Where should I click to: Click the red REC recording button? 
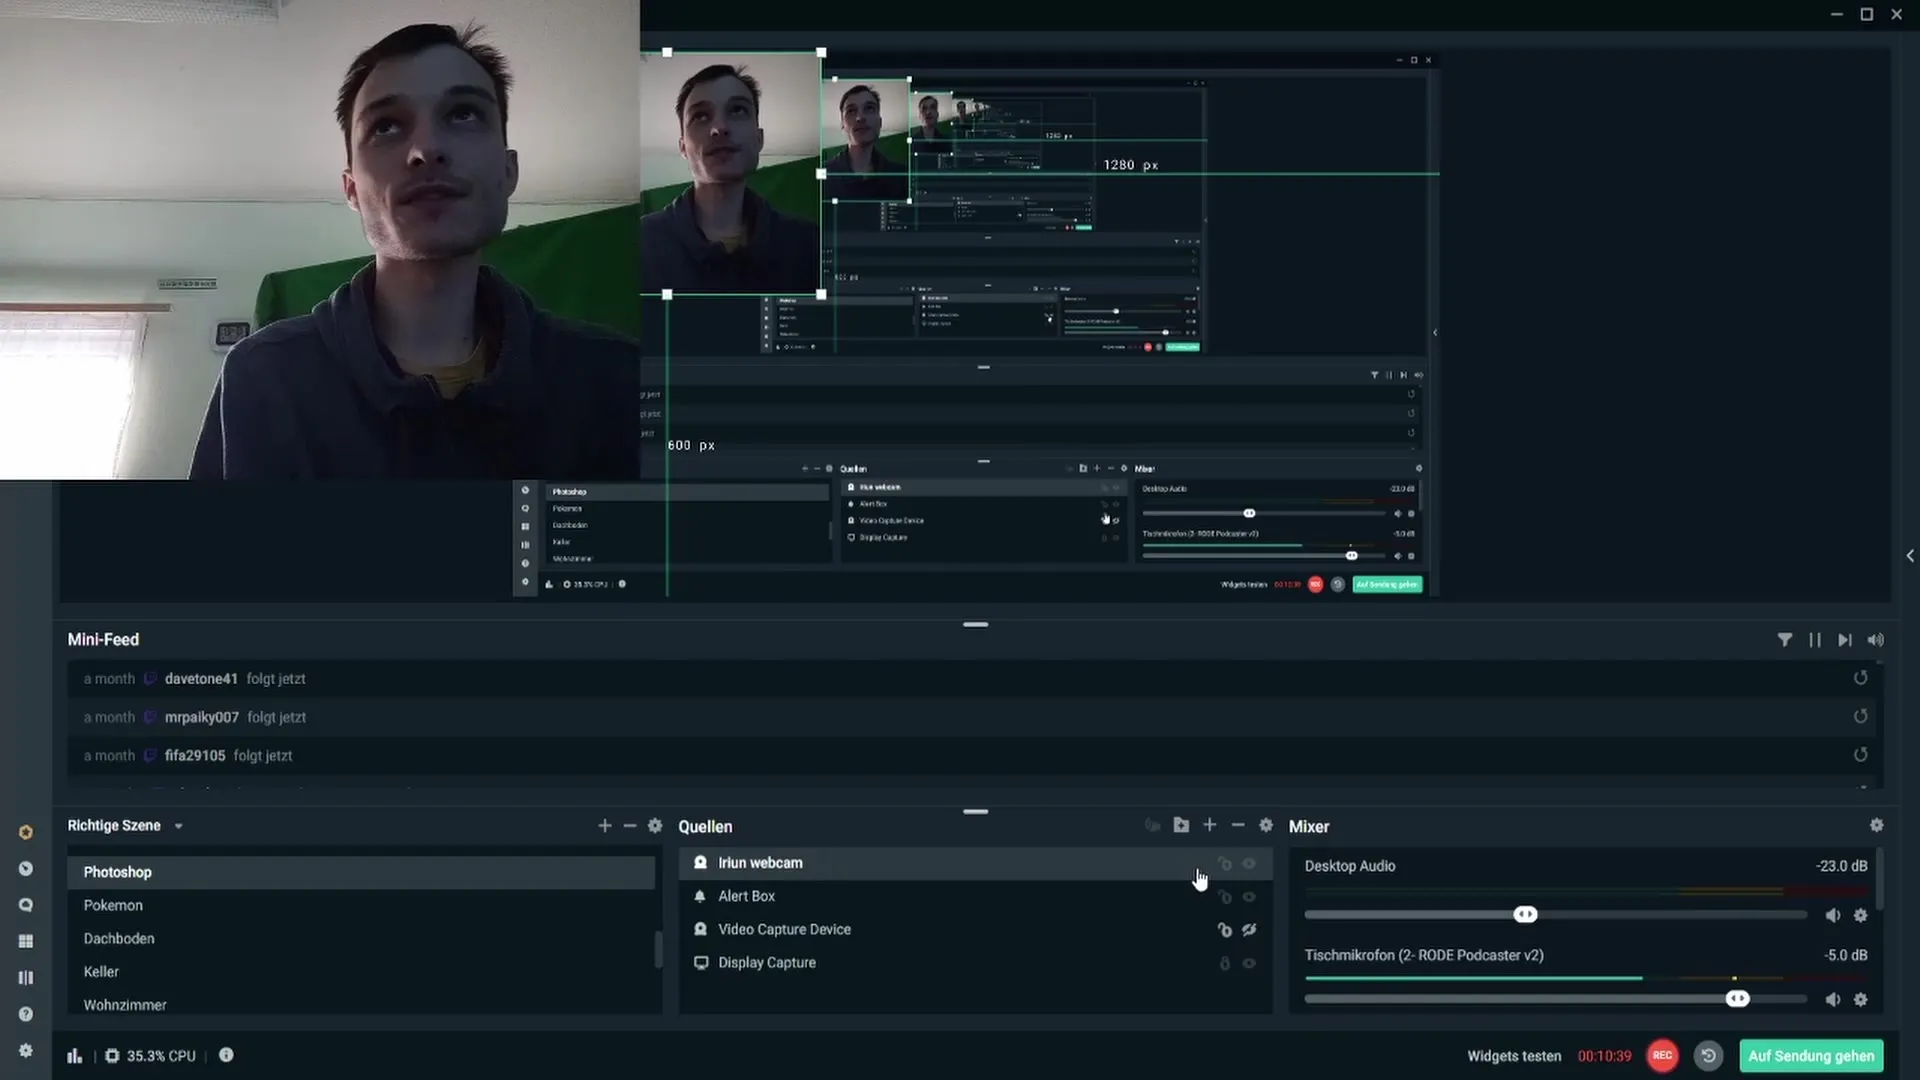pos(1662,1056)
